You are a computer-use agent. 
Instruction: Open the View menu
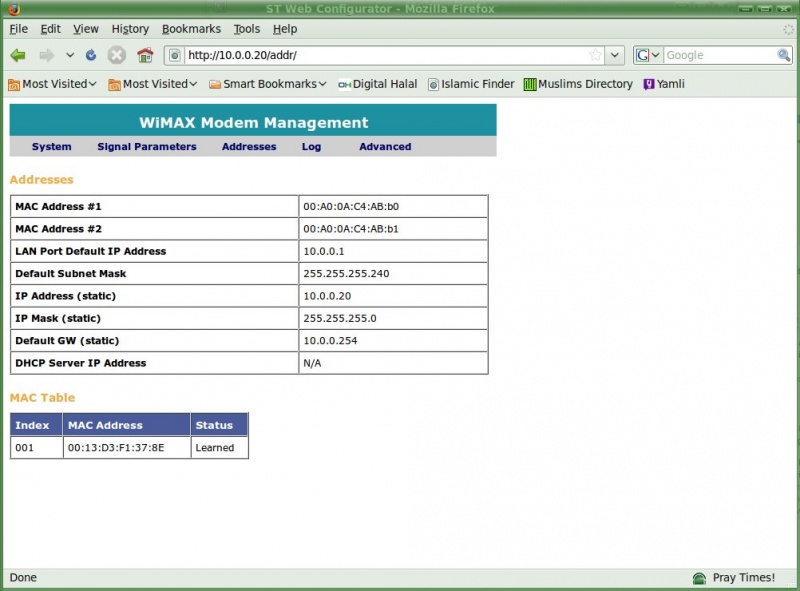(x=86, y=29)
